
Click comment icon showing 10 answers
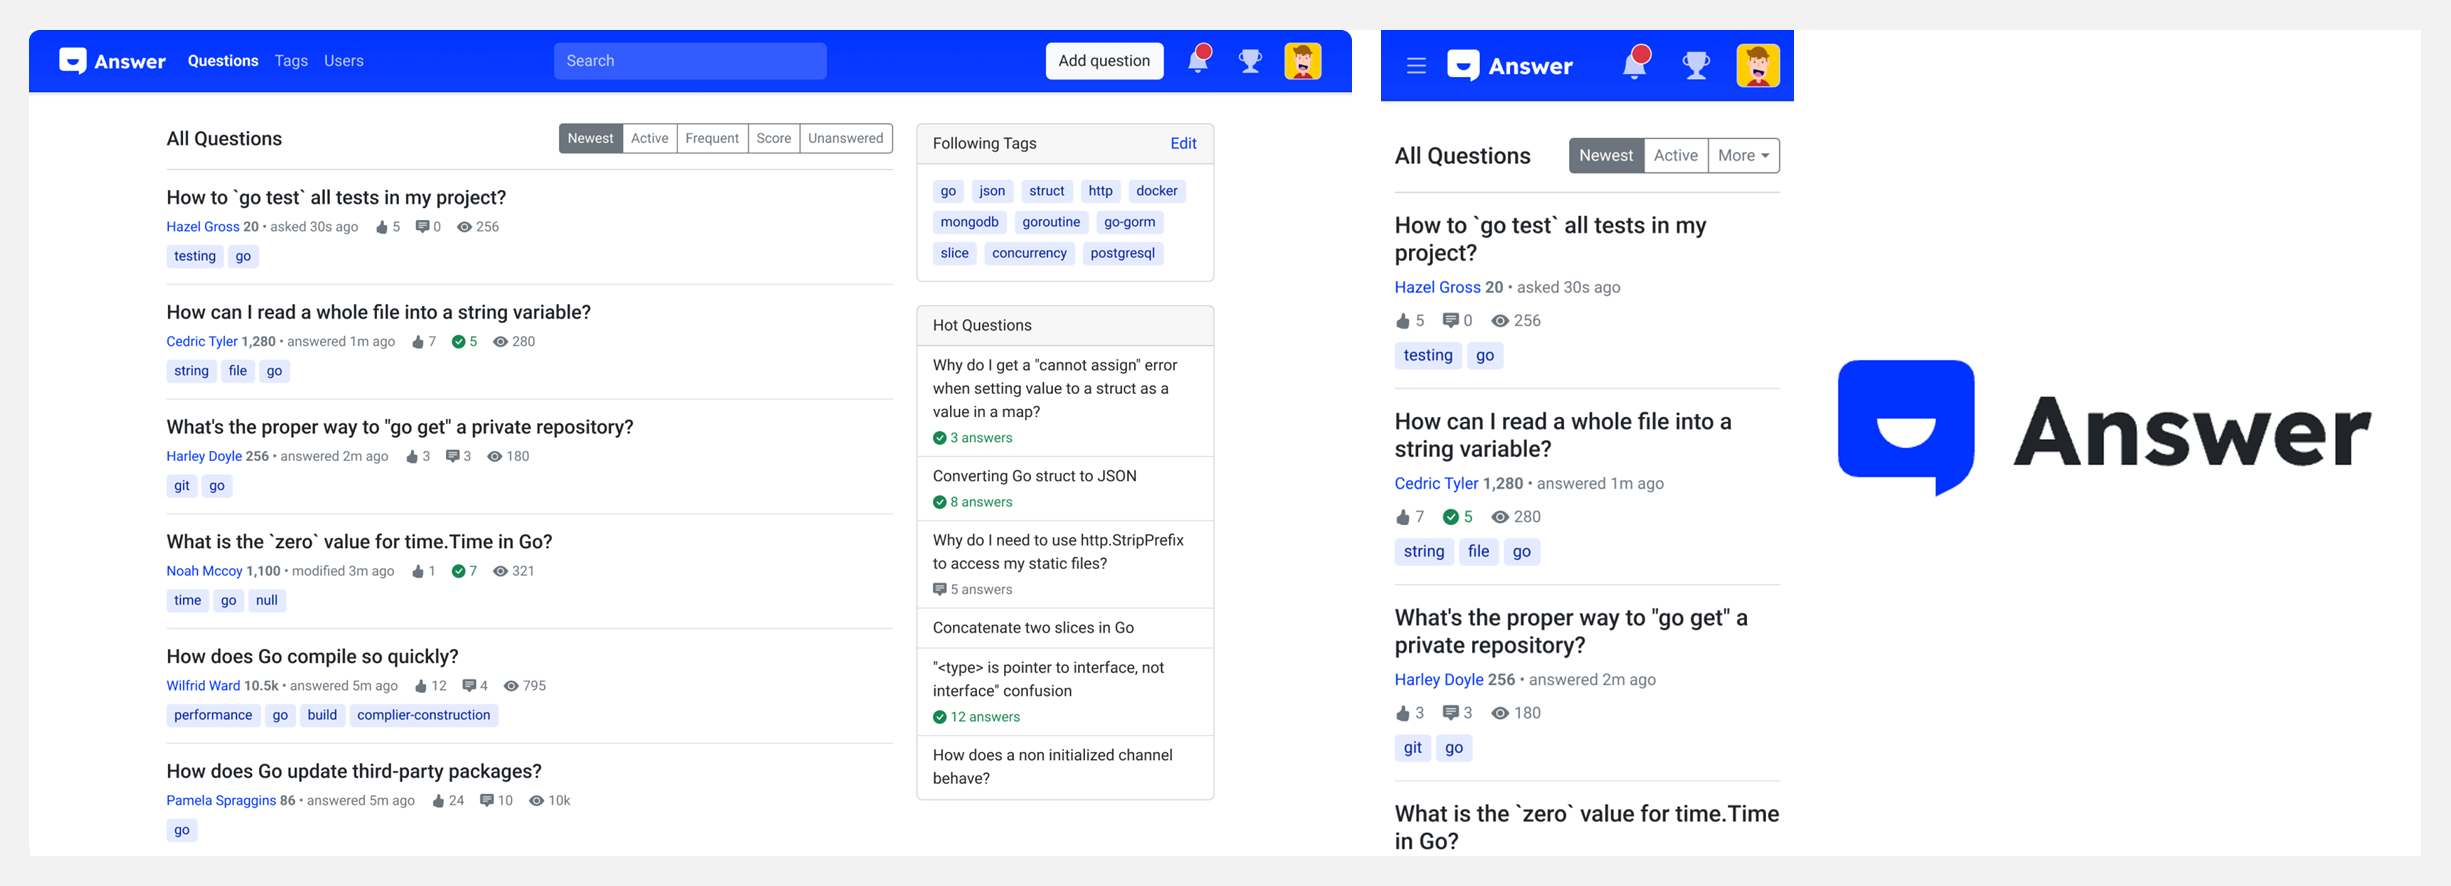pyautogui.click(x=486, y=801)
